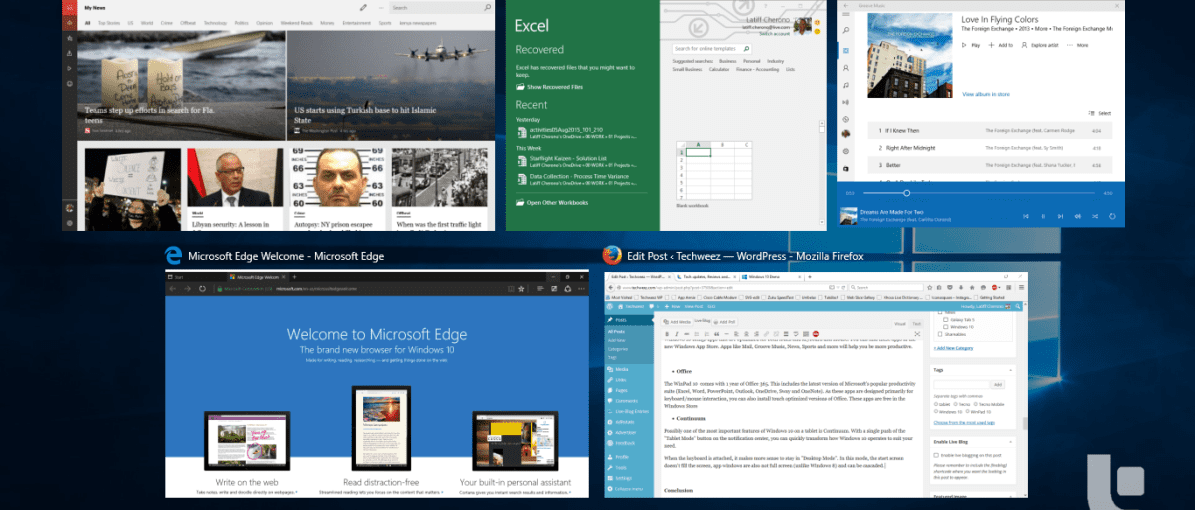Click the Groove playback progress slider knob

point(906,193)
